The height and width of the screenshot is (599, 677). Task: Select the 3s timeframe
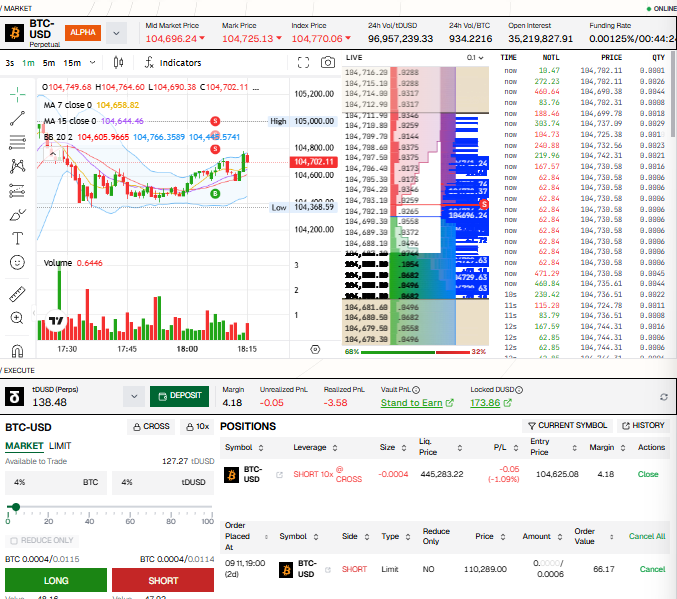point(9,63)
